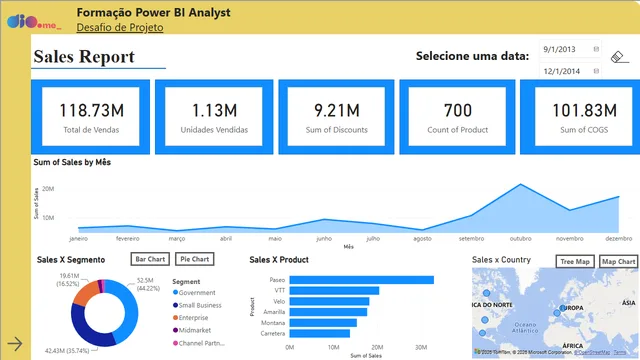Click the janeiro label on month axis

(x=78, y=238)
